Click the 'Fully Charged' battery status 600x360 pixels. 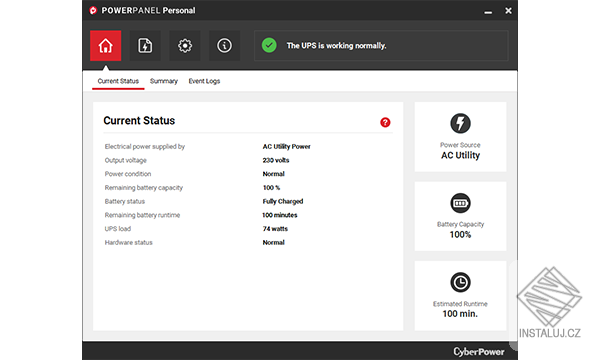pyautogui.click(x=283, y=201)
